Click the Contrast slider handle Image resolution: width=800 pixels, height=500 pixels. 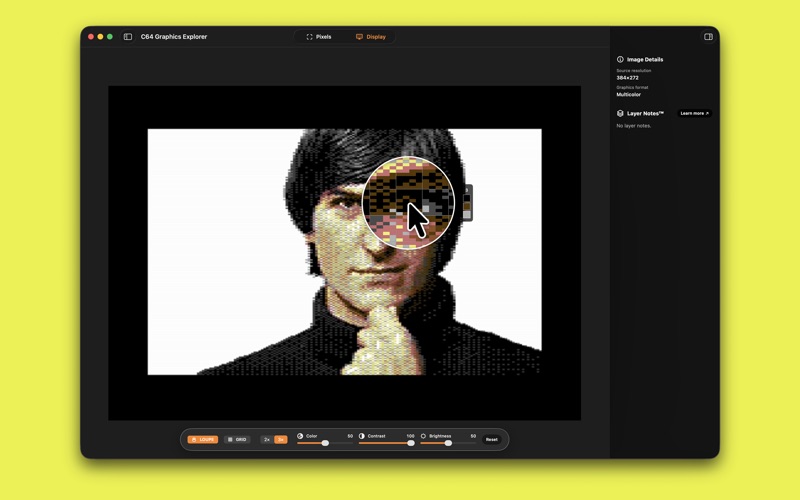[x=411, y=443]
